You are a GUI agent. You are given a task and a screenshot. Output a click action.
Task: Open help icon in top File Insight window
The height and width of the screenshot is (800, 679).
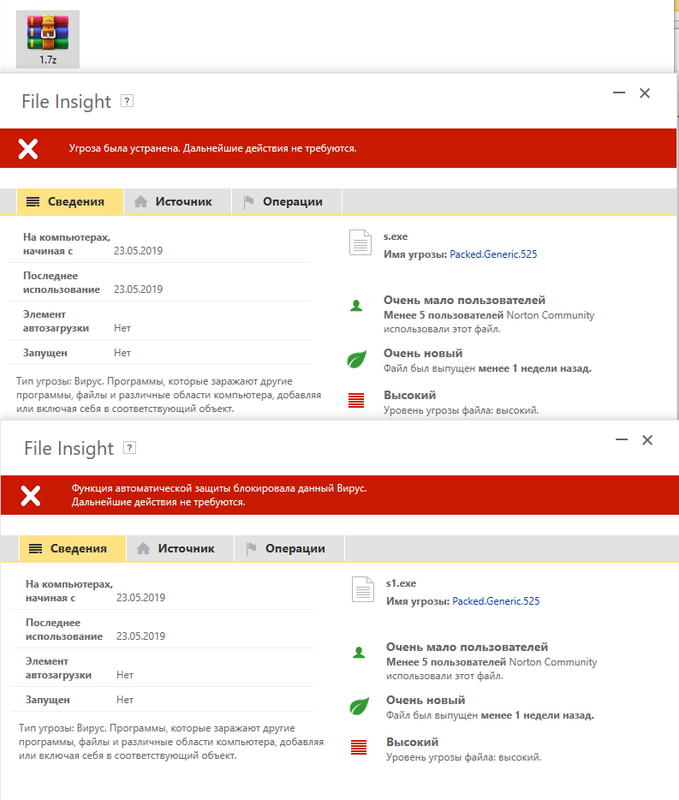(x=127, y=101)
